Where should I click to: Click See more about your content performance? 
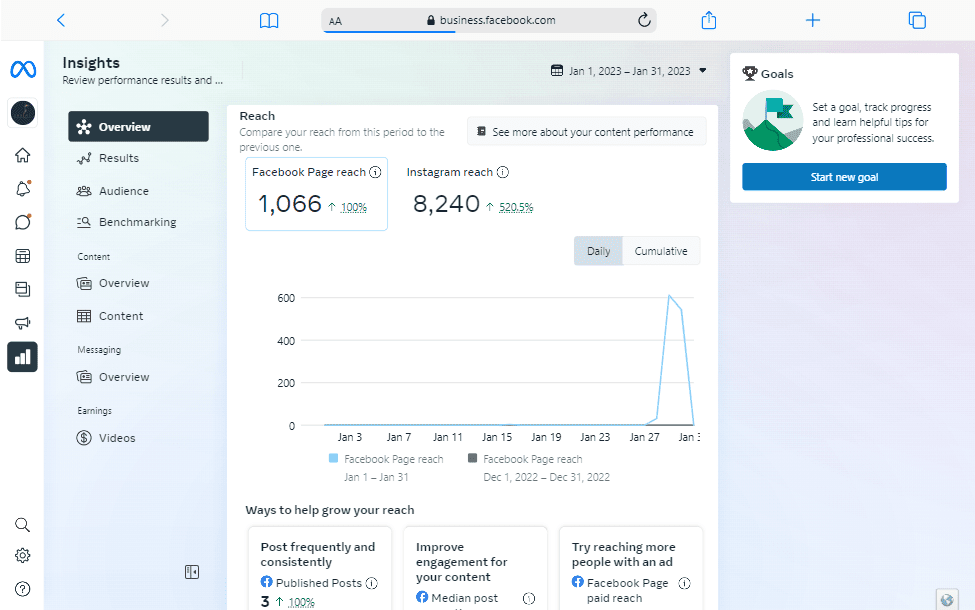pos(586,132)
